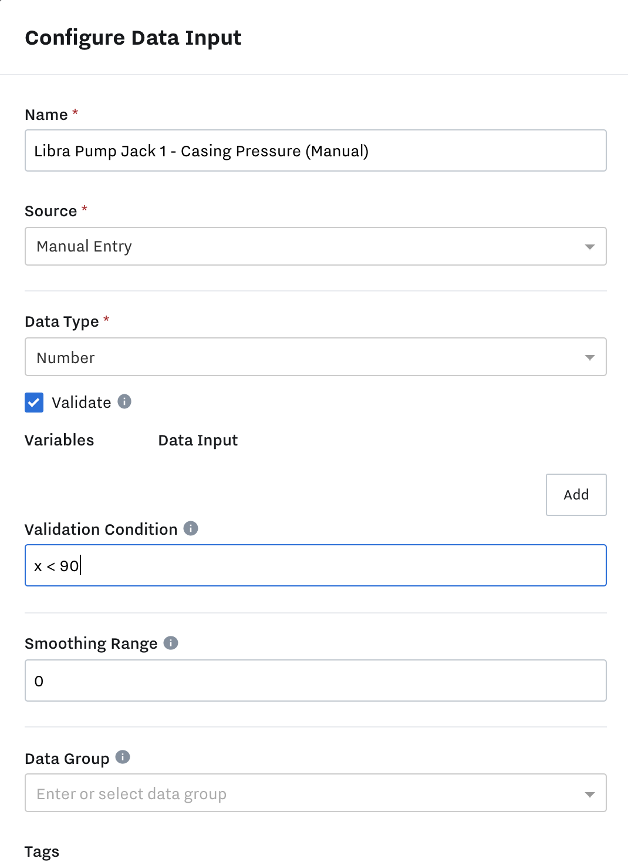Viewport: 628px width, 864px height.
Task: Open the Validation Condition info tooltip icon
Action: point(191,528)
